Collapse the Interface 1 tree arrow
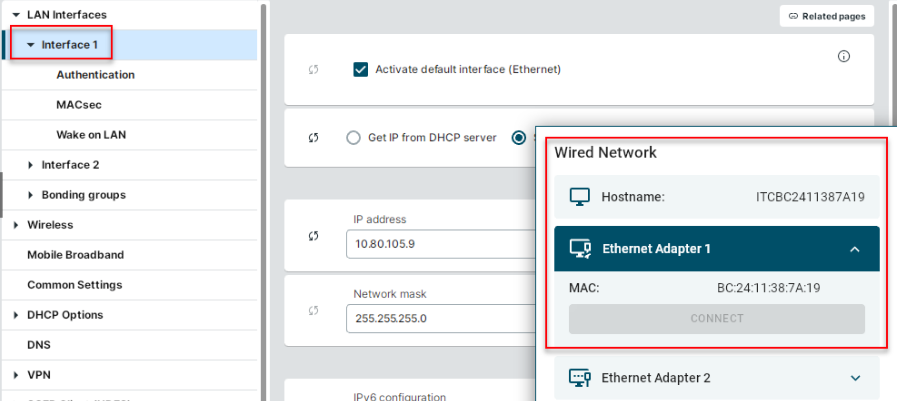The image size is (897, 401). [31, 45]
